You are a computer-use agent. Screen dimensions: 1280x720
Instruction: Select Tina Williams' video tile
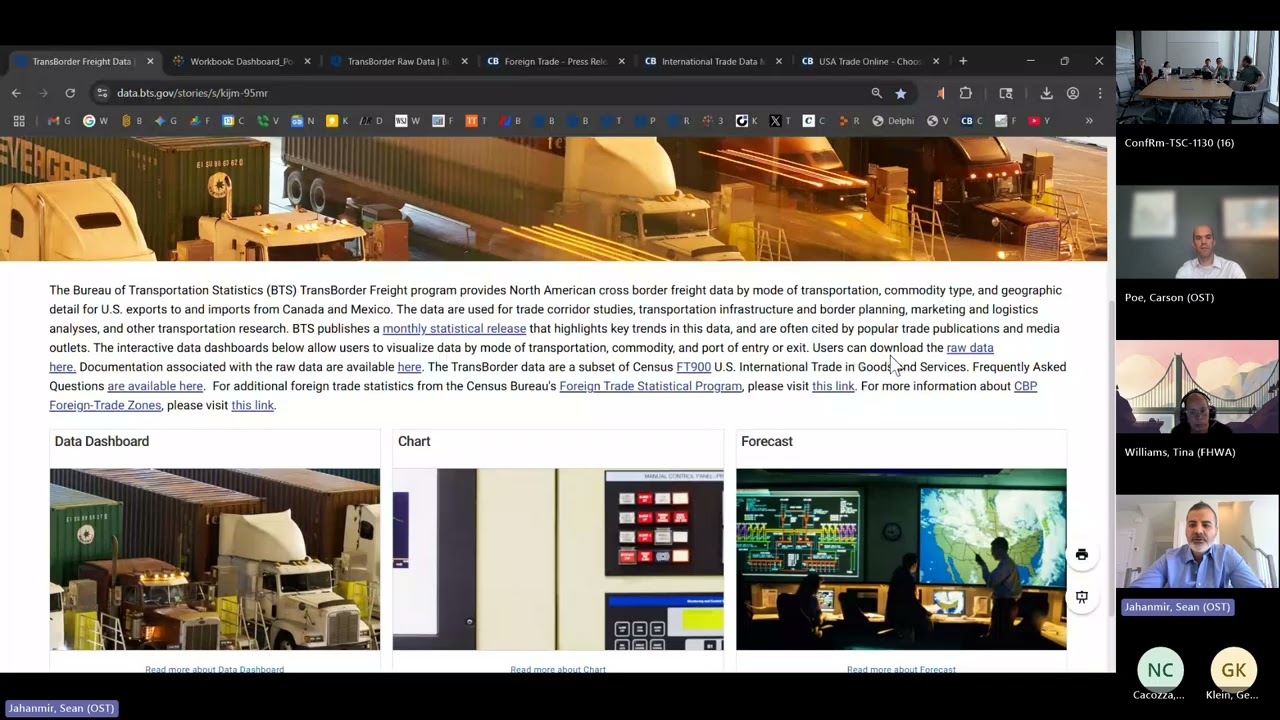coord(1197,387)
